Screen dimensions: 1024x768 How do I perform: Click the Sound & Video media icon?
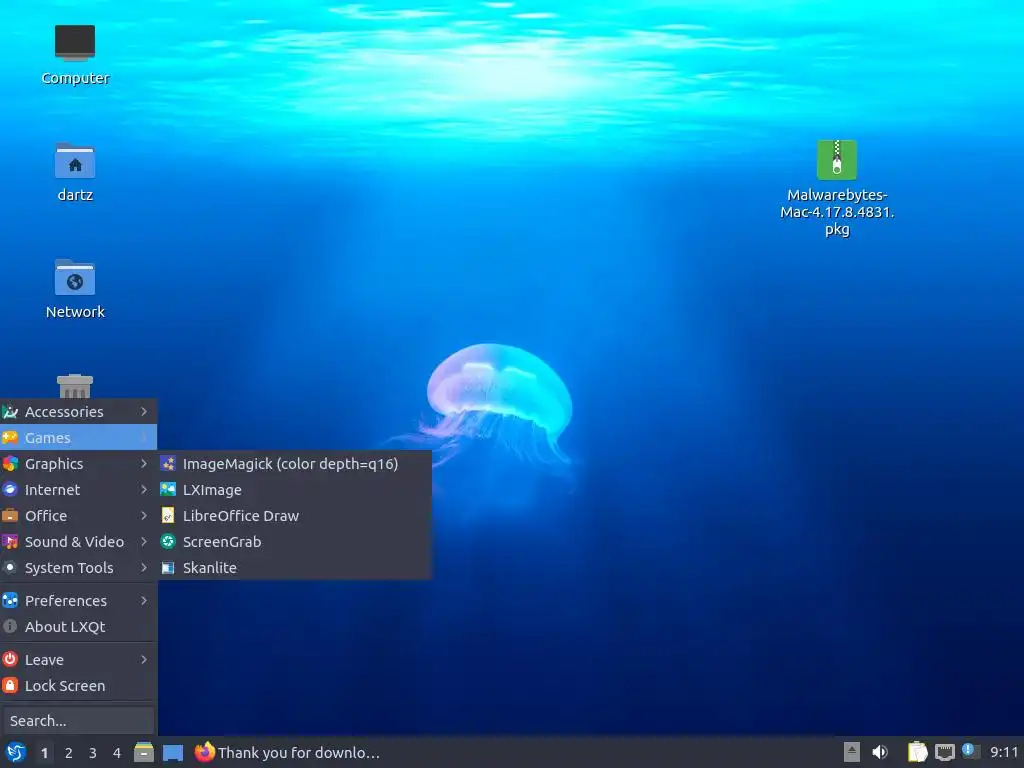click(x=10, y=541)
